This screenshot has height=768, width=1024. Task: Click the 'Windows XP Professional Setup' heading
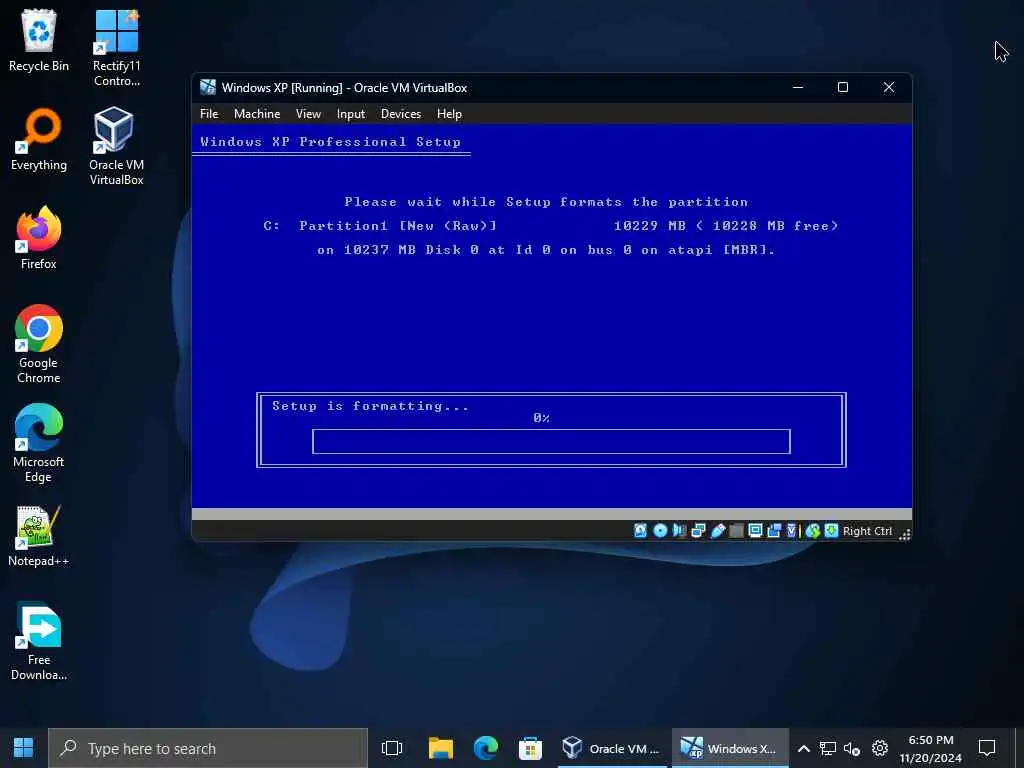point(330,142)
